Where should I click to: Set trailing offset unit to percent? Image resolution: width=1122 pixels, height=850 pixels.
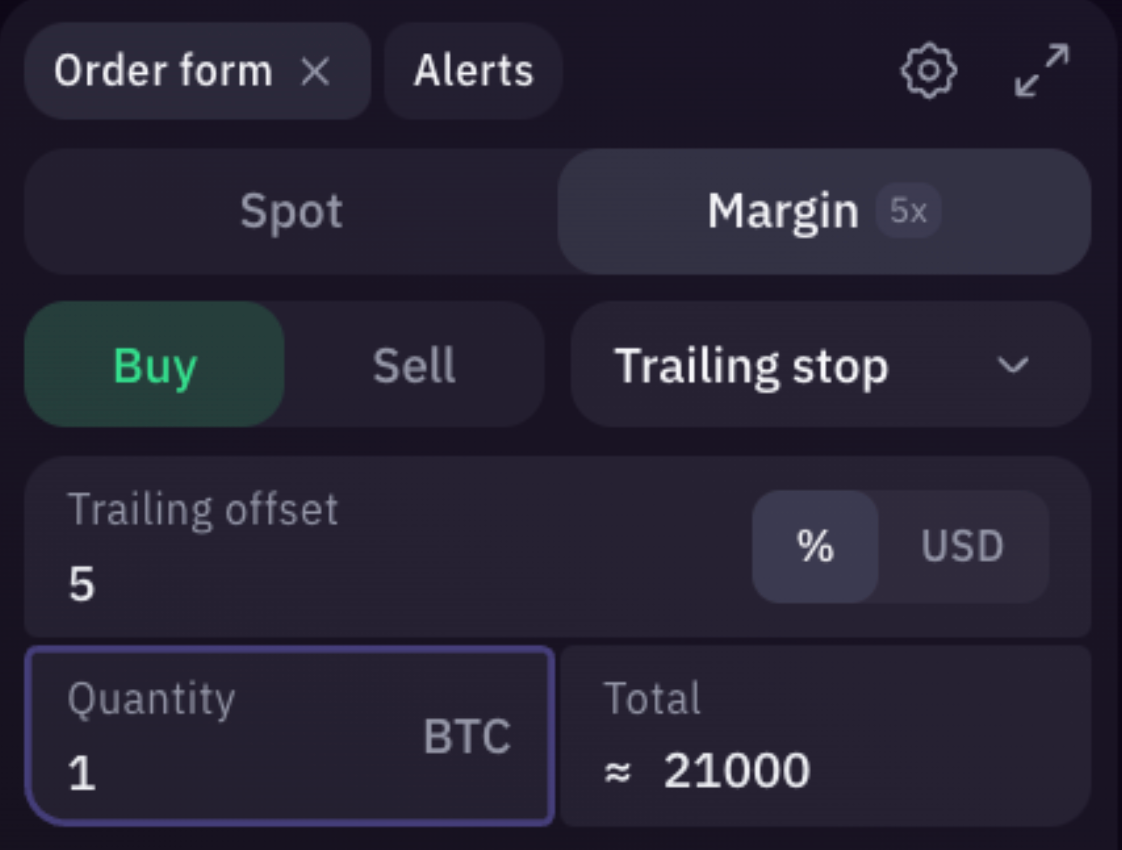coord(815,546)
